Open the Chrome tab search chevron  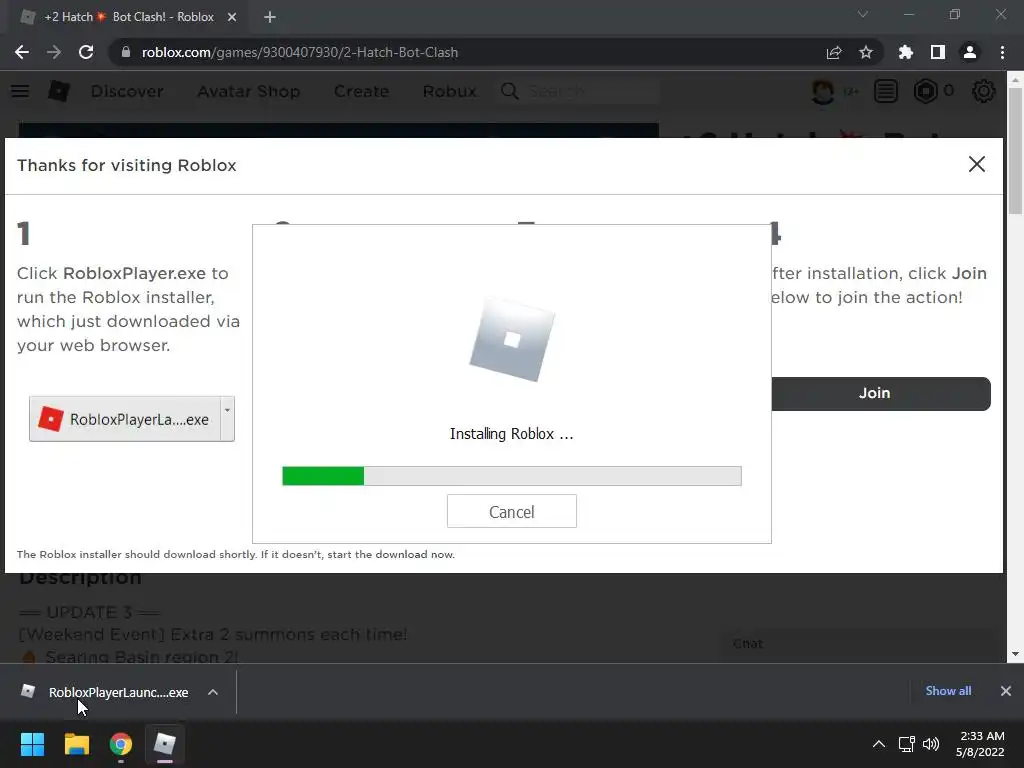point(863,14)
